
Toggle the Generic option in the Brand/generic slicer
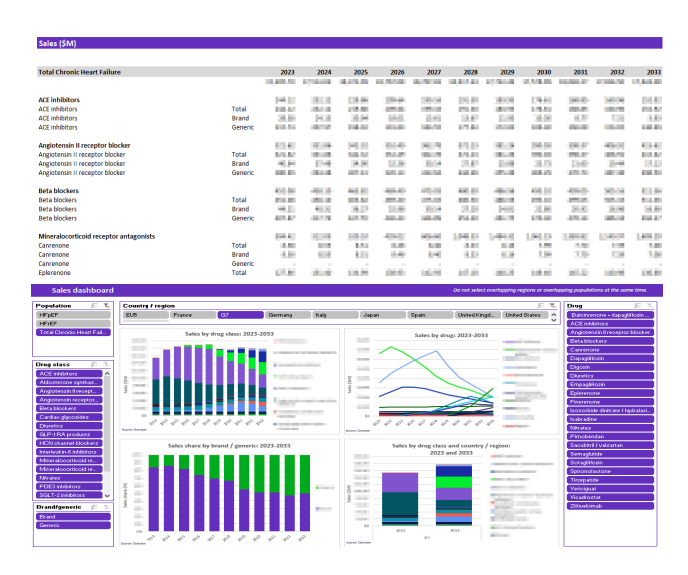pos(71,525)
